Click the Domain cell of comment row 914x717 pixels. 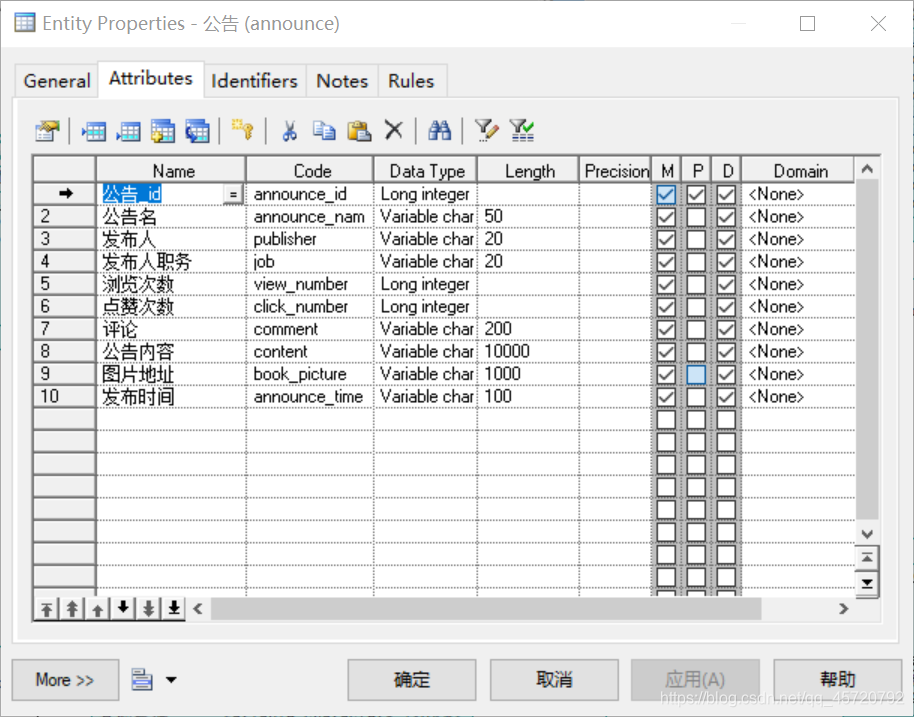point(799,329)
